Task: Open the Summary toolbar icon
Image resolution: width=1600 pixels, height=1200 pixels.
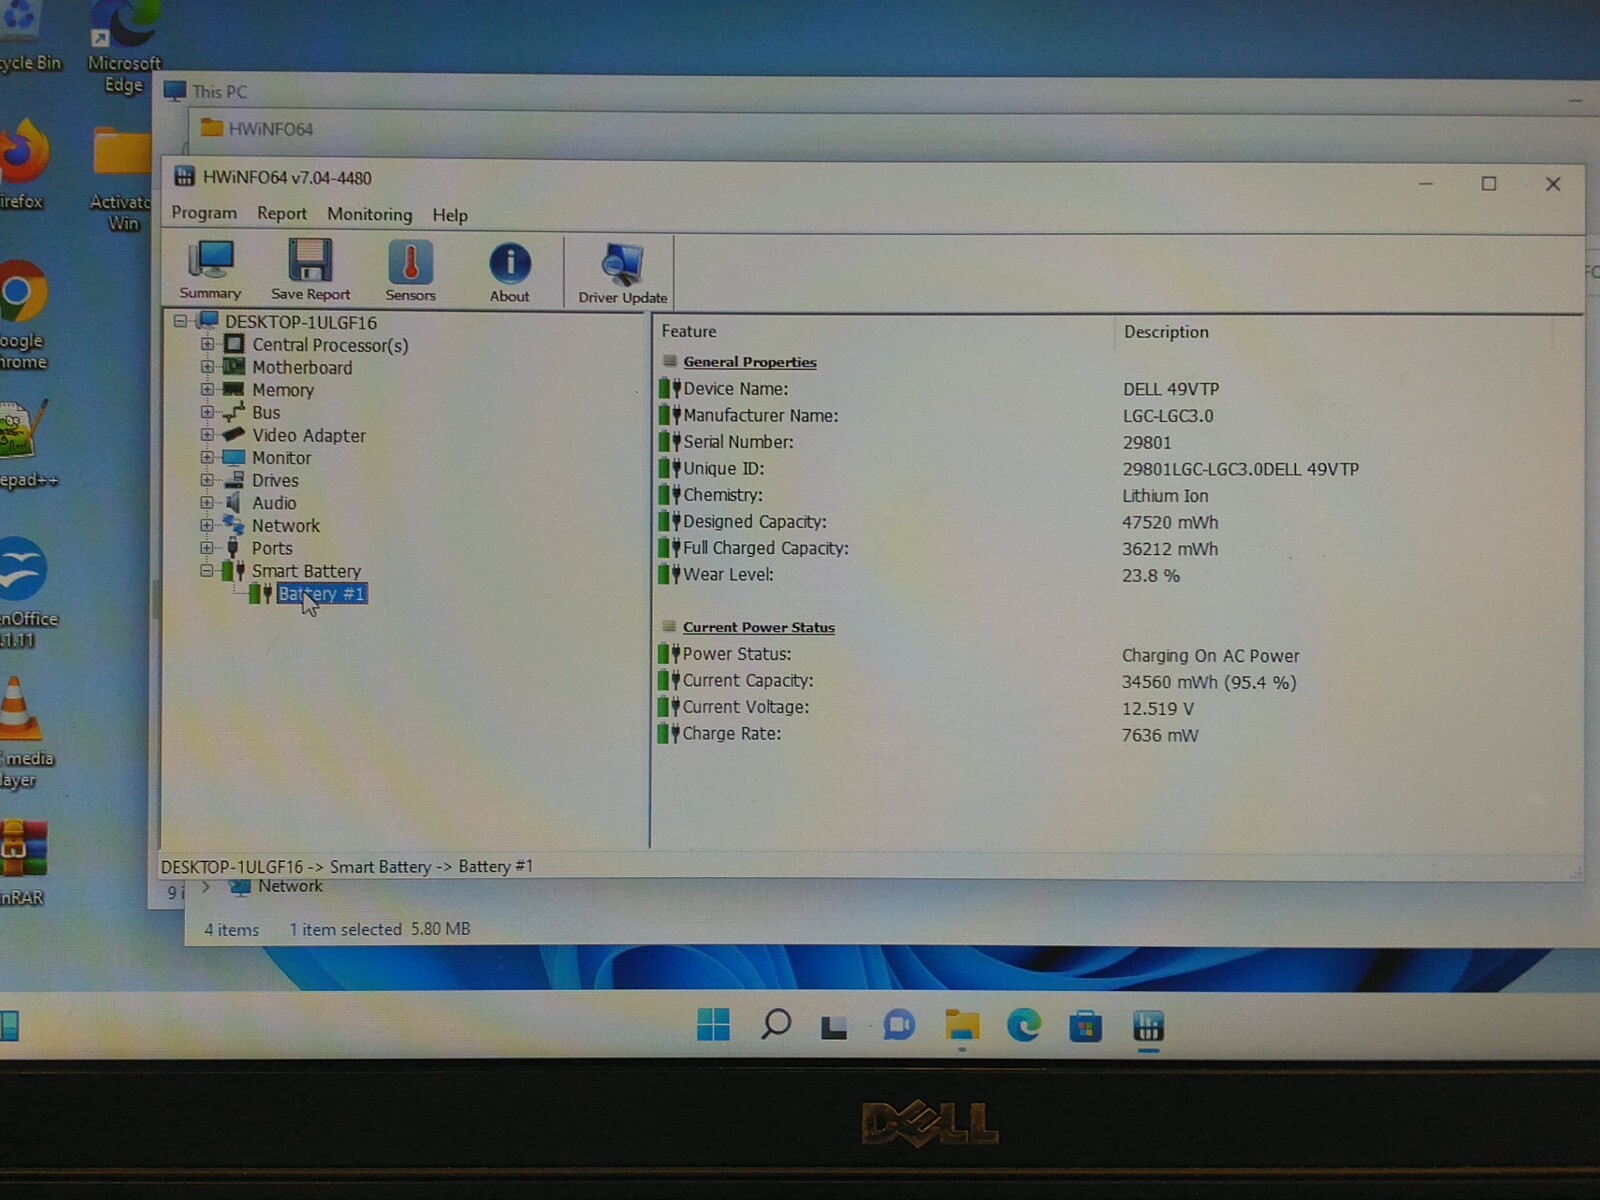Action: pyautogui.click(x=210, y=270)
